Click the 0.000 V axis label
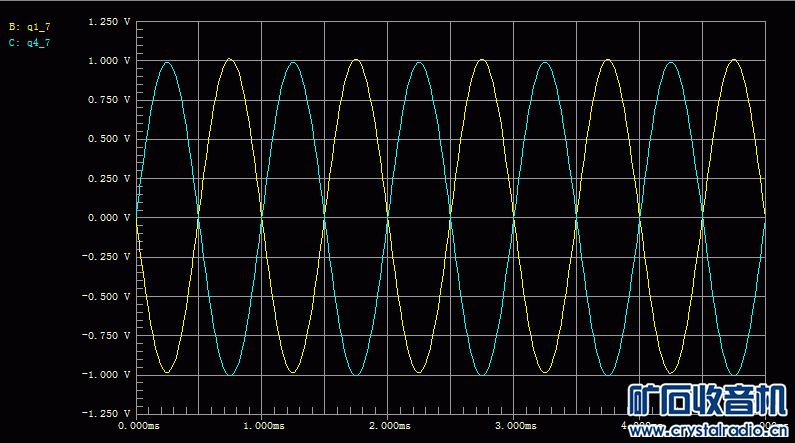Viewport: 795px width, 443px height. pyautogui.click(x=109, y=218)
